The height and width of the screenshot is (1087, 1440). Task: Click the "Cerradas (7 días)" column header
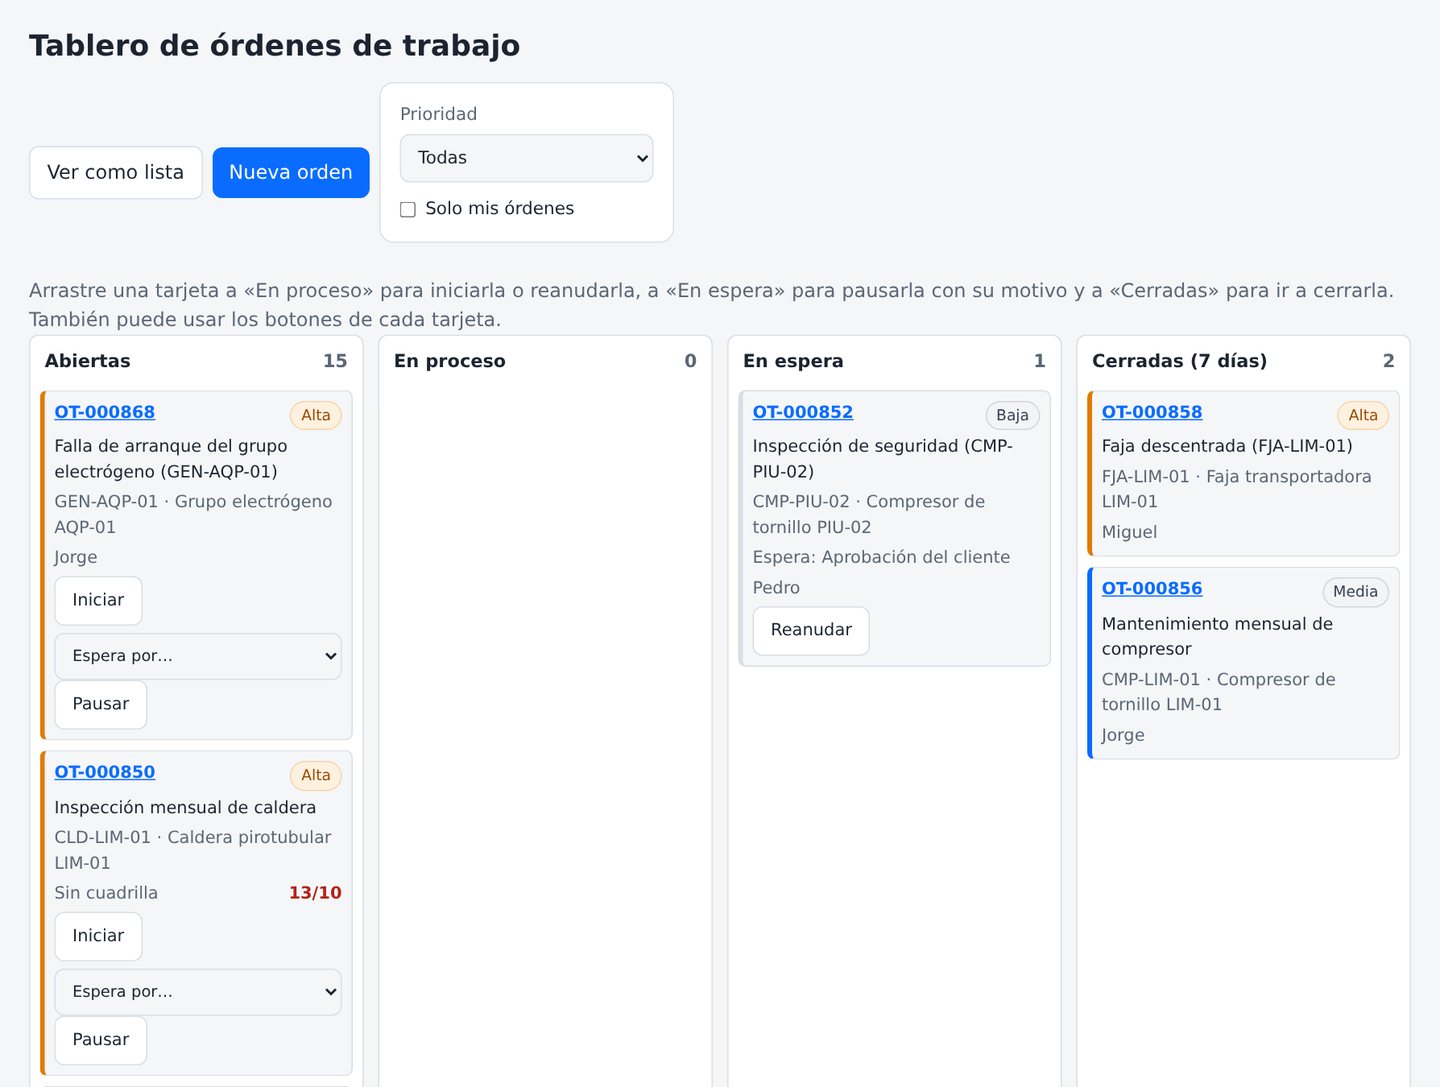pyautogui.click(x=1179, y=361)
